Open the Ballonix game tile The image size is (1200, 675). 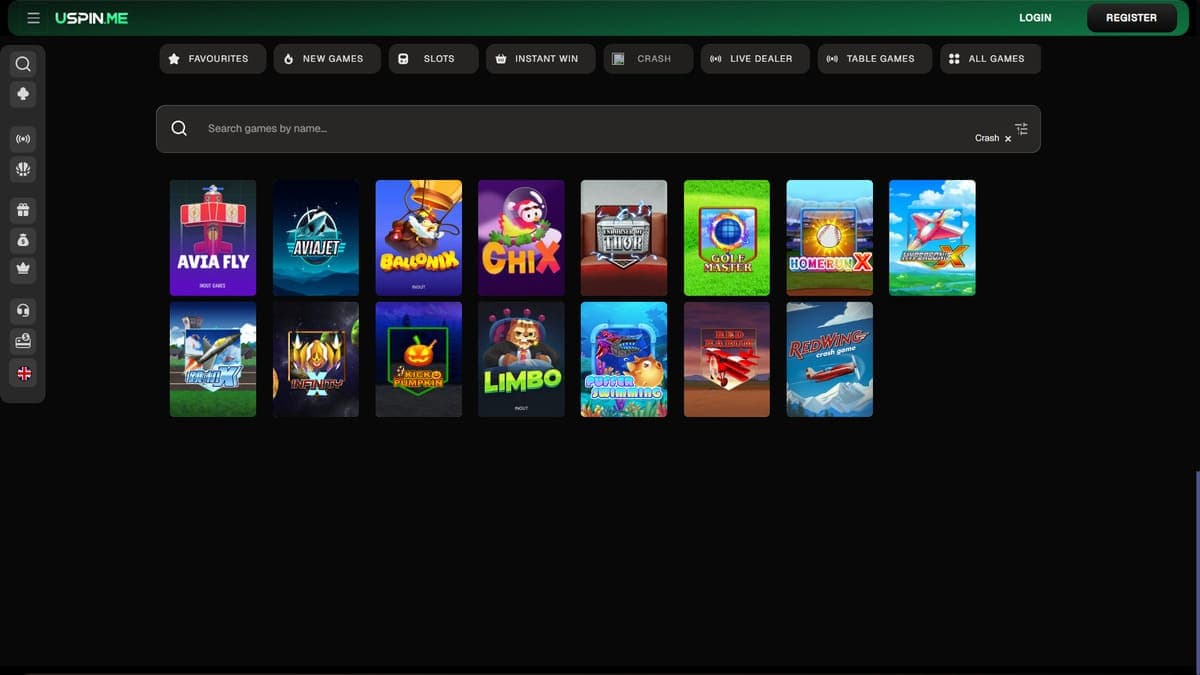point(419,238)
